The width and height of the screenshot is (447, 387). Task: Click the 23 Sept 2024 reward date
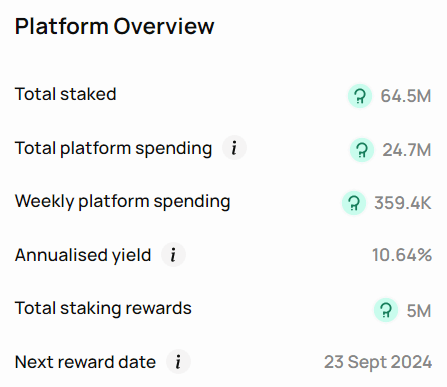378,362
